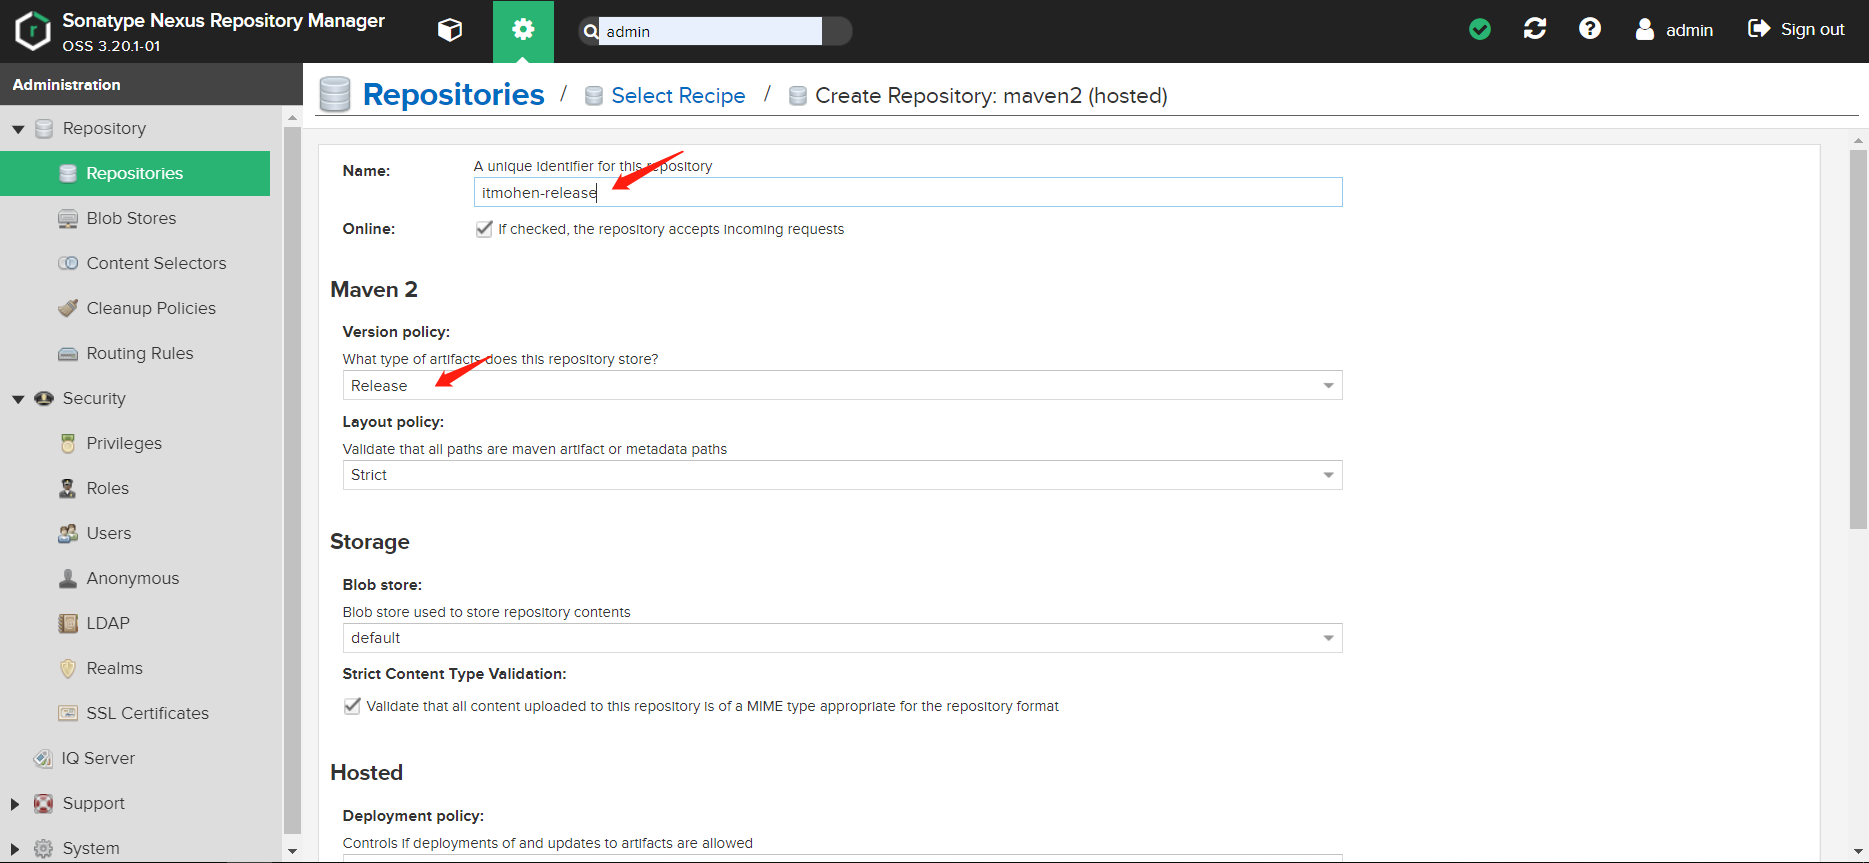
Task: Expand the Support tree section
Action: pos(15,804)
